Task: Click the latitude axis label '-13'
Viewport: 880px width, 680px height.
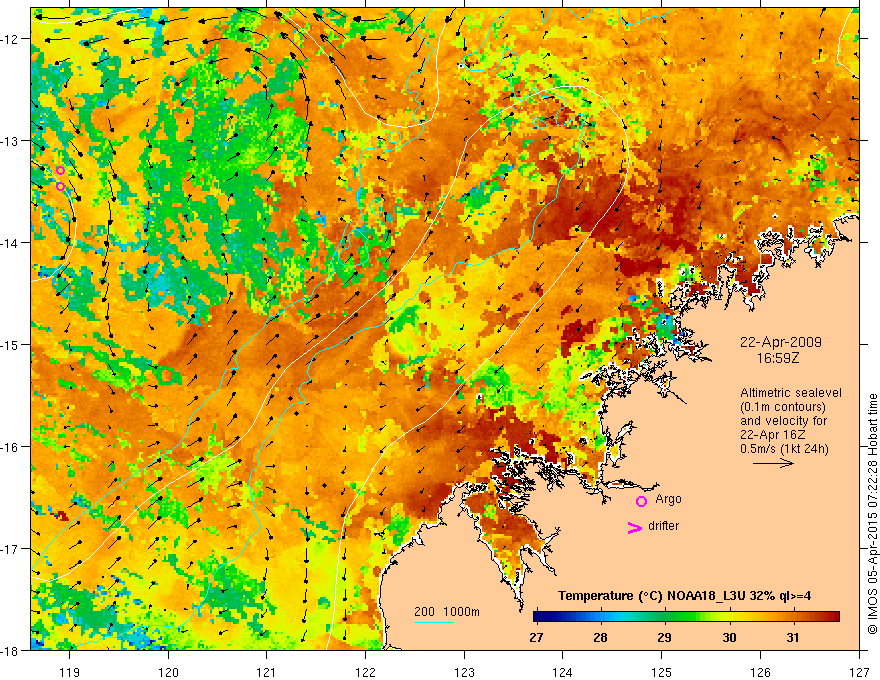Action: click(11, 141)
